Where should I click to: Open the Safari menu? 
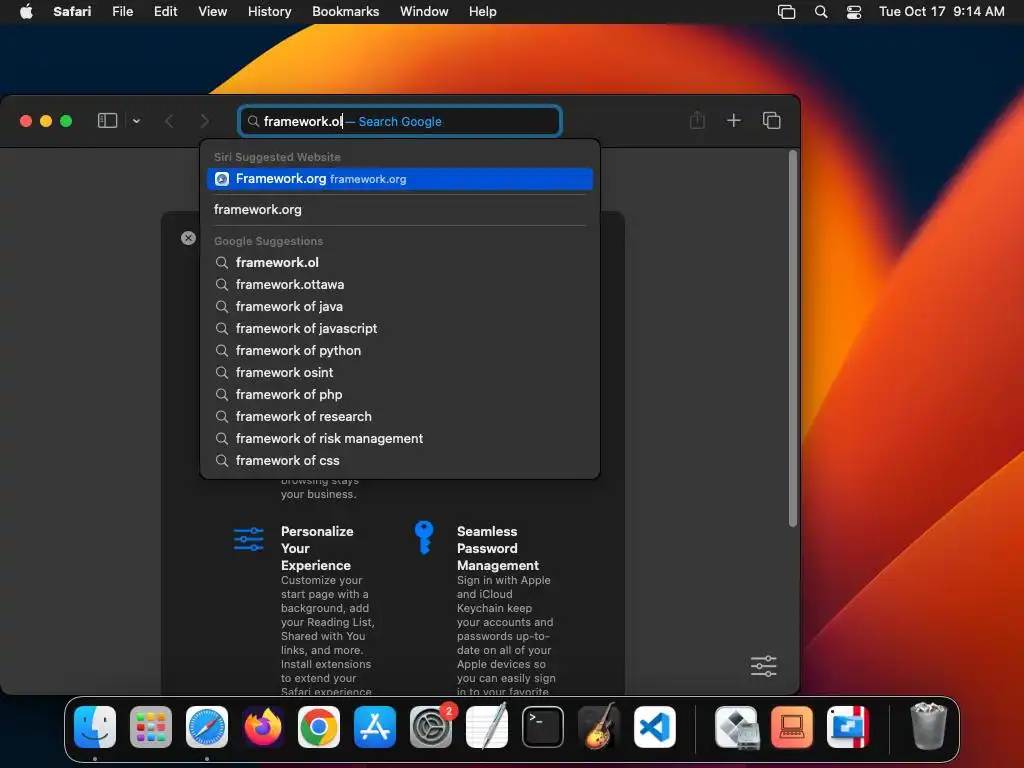72,12
